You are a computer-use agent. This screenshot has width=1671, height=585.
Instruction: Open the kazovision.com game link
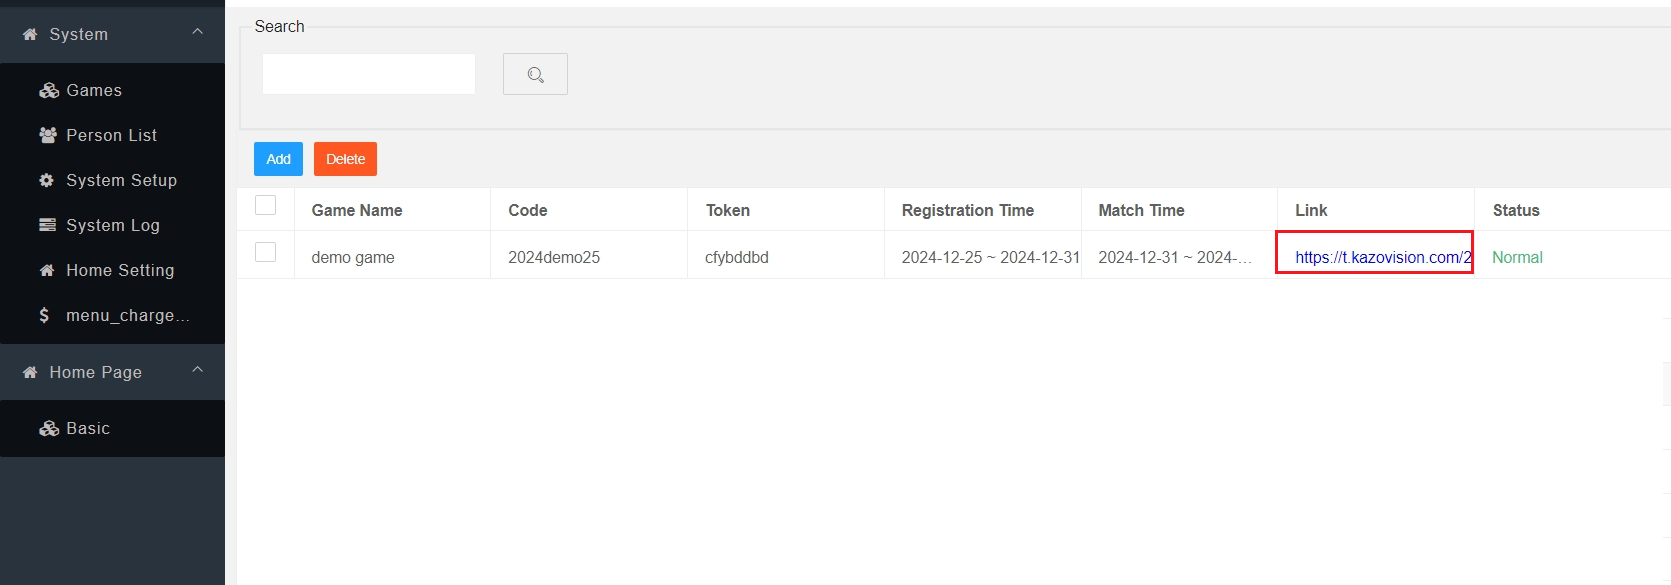pos(1382,257)
